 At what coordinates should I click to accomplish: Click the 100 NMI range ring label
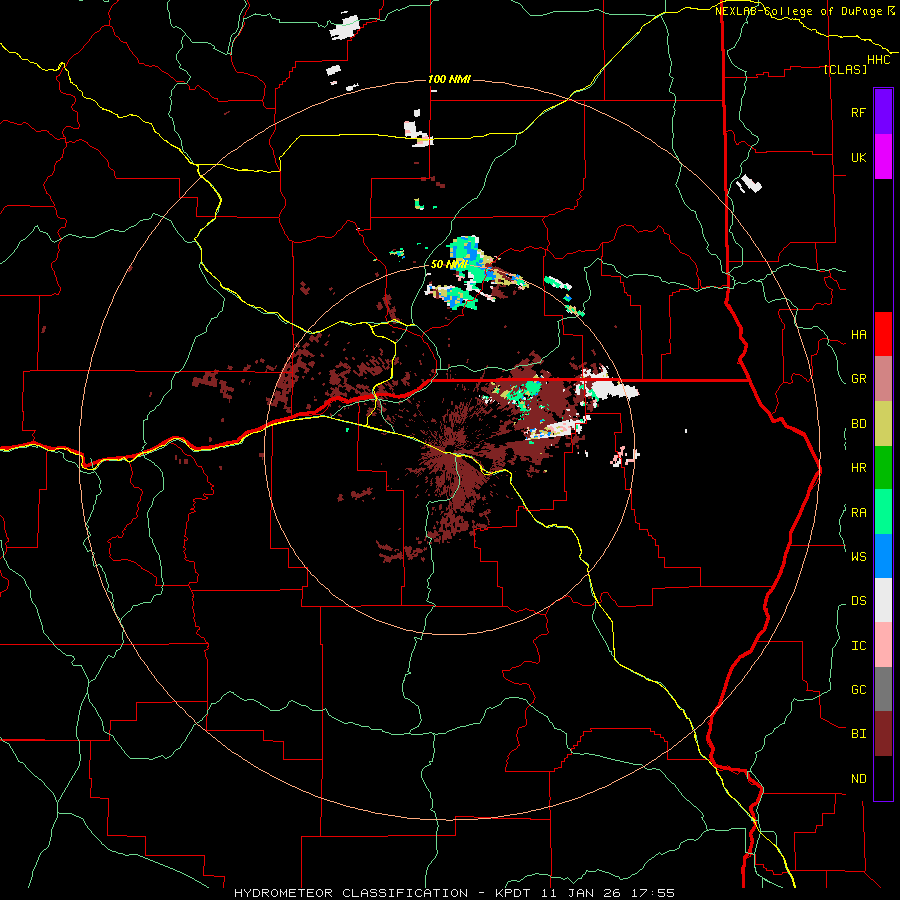[x=449, y=79]
